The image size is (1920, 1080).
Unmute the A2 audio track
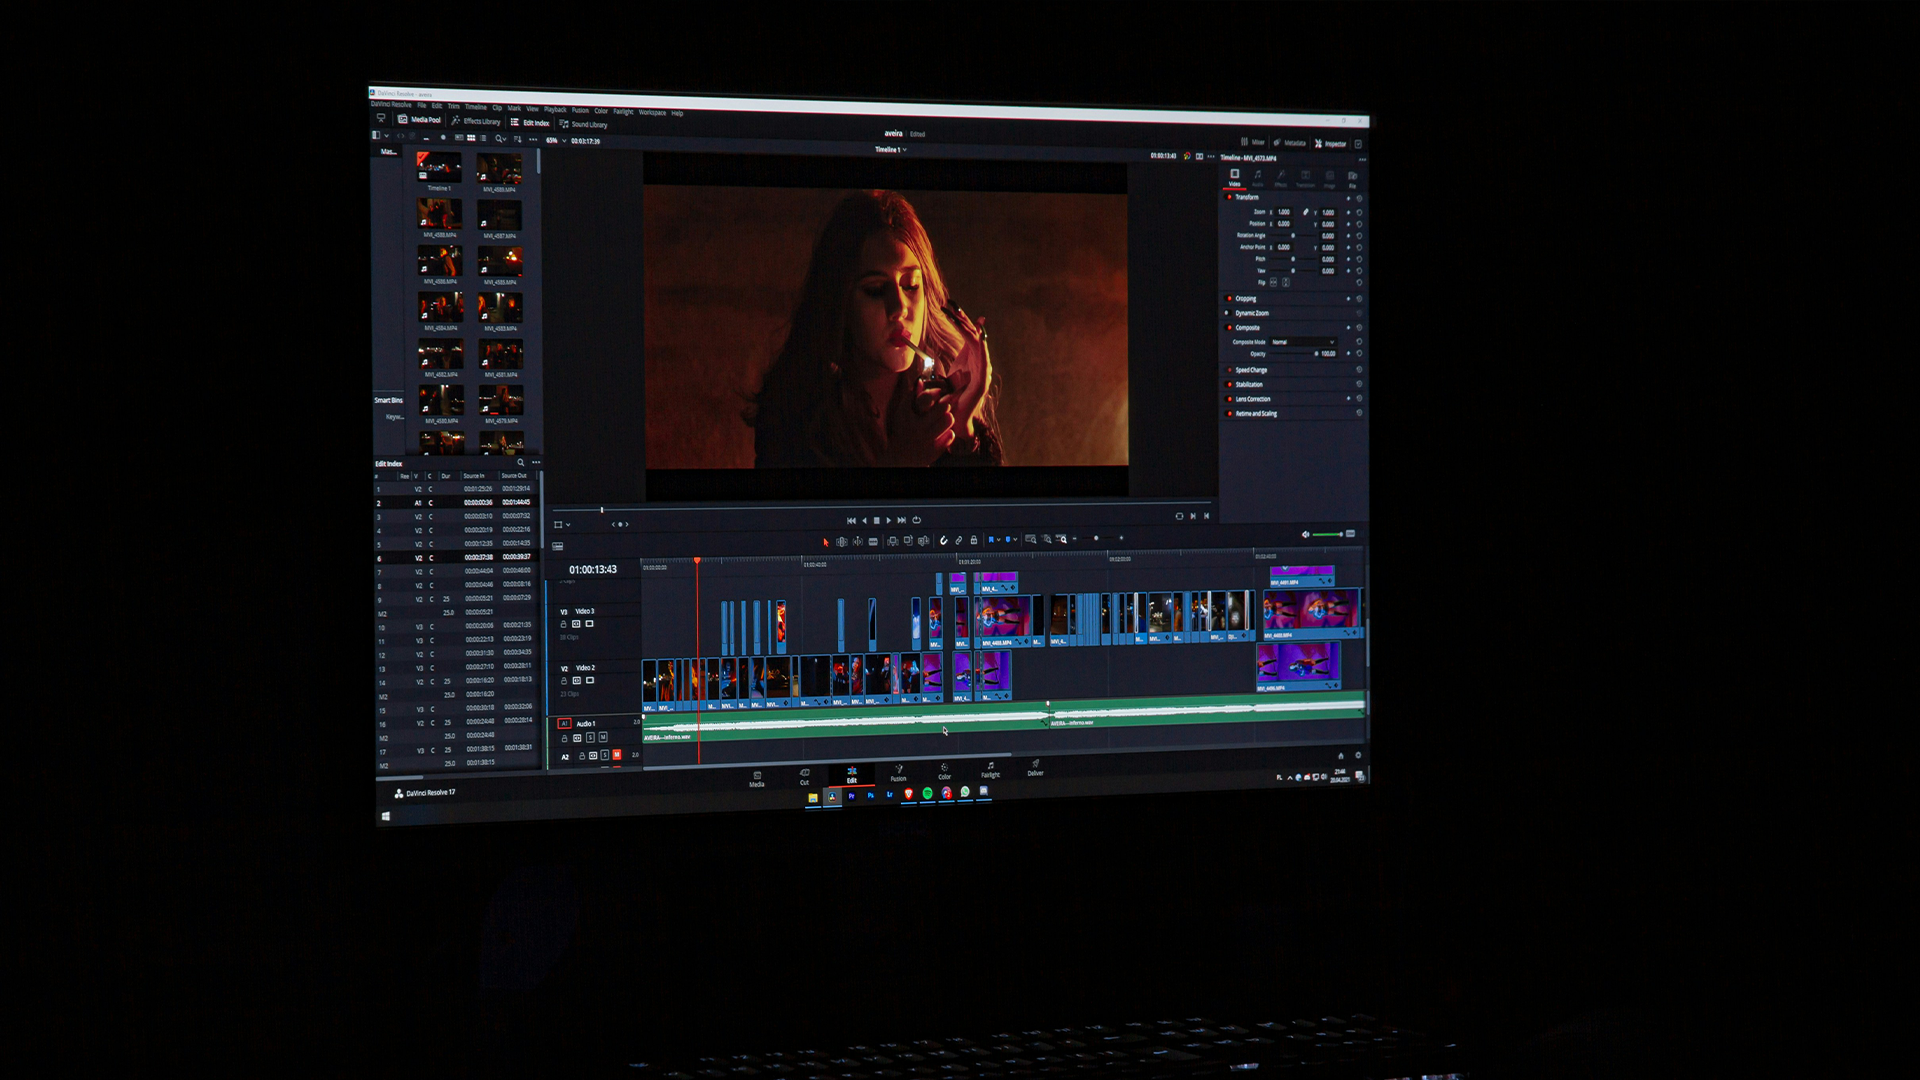(617, 755)
